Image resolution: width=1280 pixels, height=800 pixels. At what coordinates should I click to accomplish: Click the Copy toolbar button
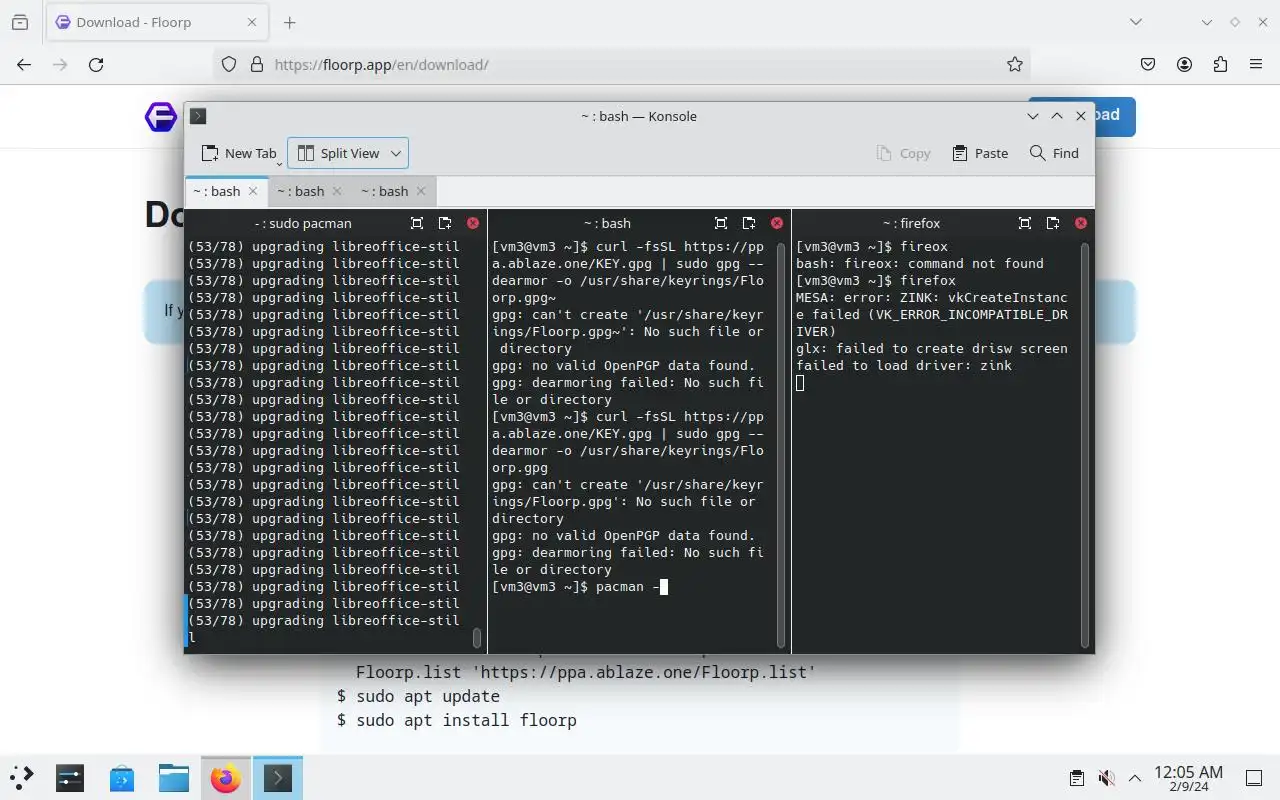click(x=903, y=153)
